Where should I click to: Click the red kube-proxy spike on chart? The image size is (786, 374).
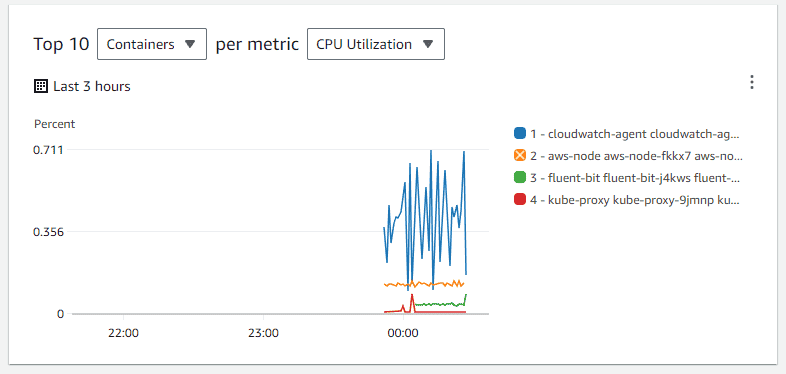(412, 302)
